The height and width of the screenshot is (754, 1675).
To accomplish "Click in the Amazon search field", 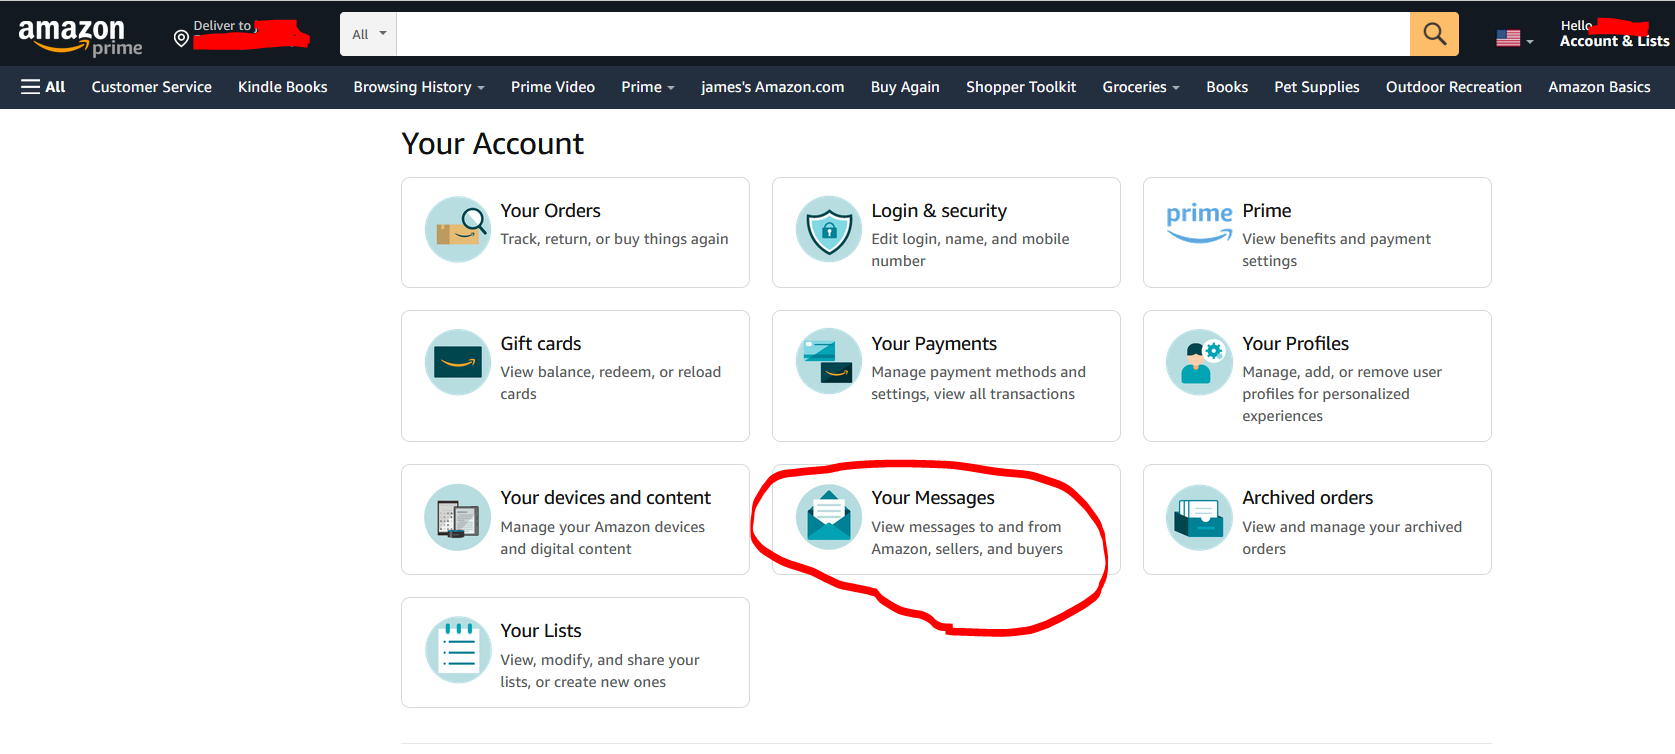I will 903,34.
